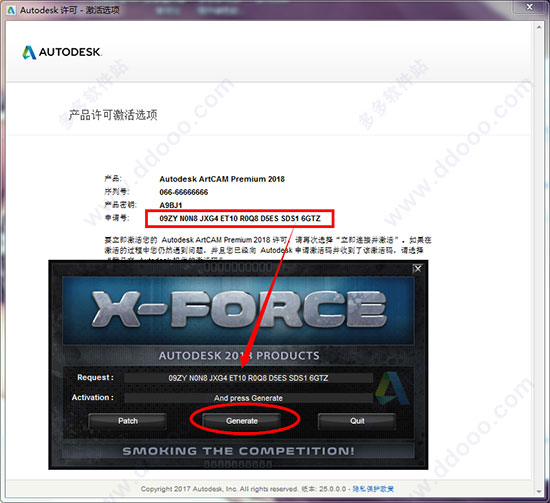Click product name Autodesk ArtCAM Premium 2018
The width and height of the screenshot is (550, 503).
tap(222, 179)
